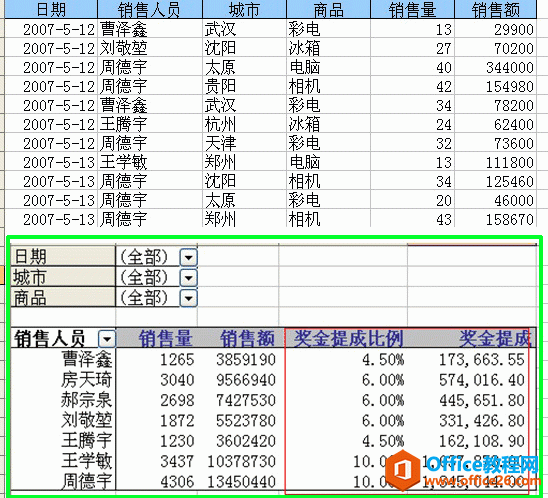This screenshot has width=548, height=498.
Task: Select pivot row label 郝宗泉
Action: (x=87, y=400)
